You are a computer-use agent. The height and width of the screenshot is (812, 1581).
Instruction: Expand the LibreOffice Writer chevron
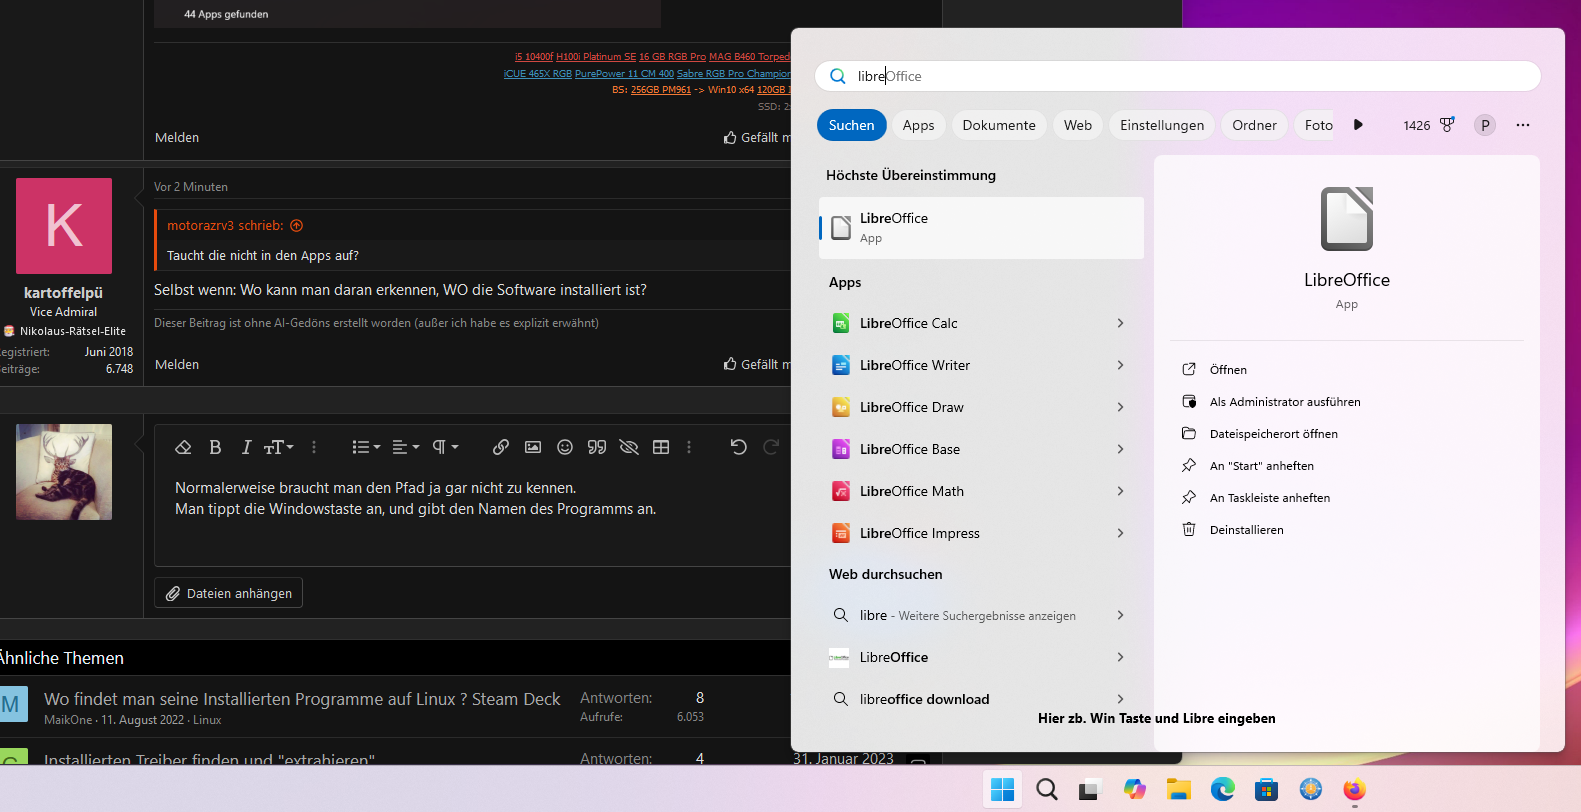(1120, 365)
